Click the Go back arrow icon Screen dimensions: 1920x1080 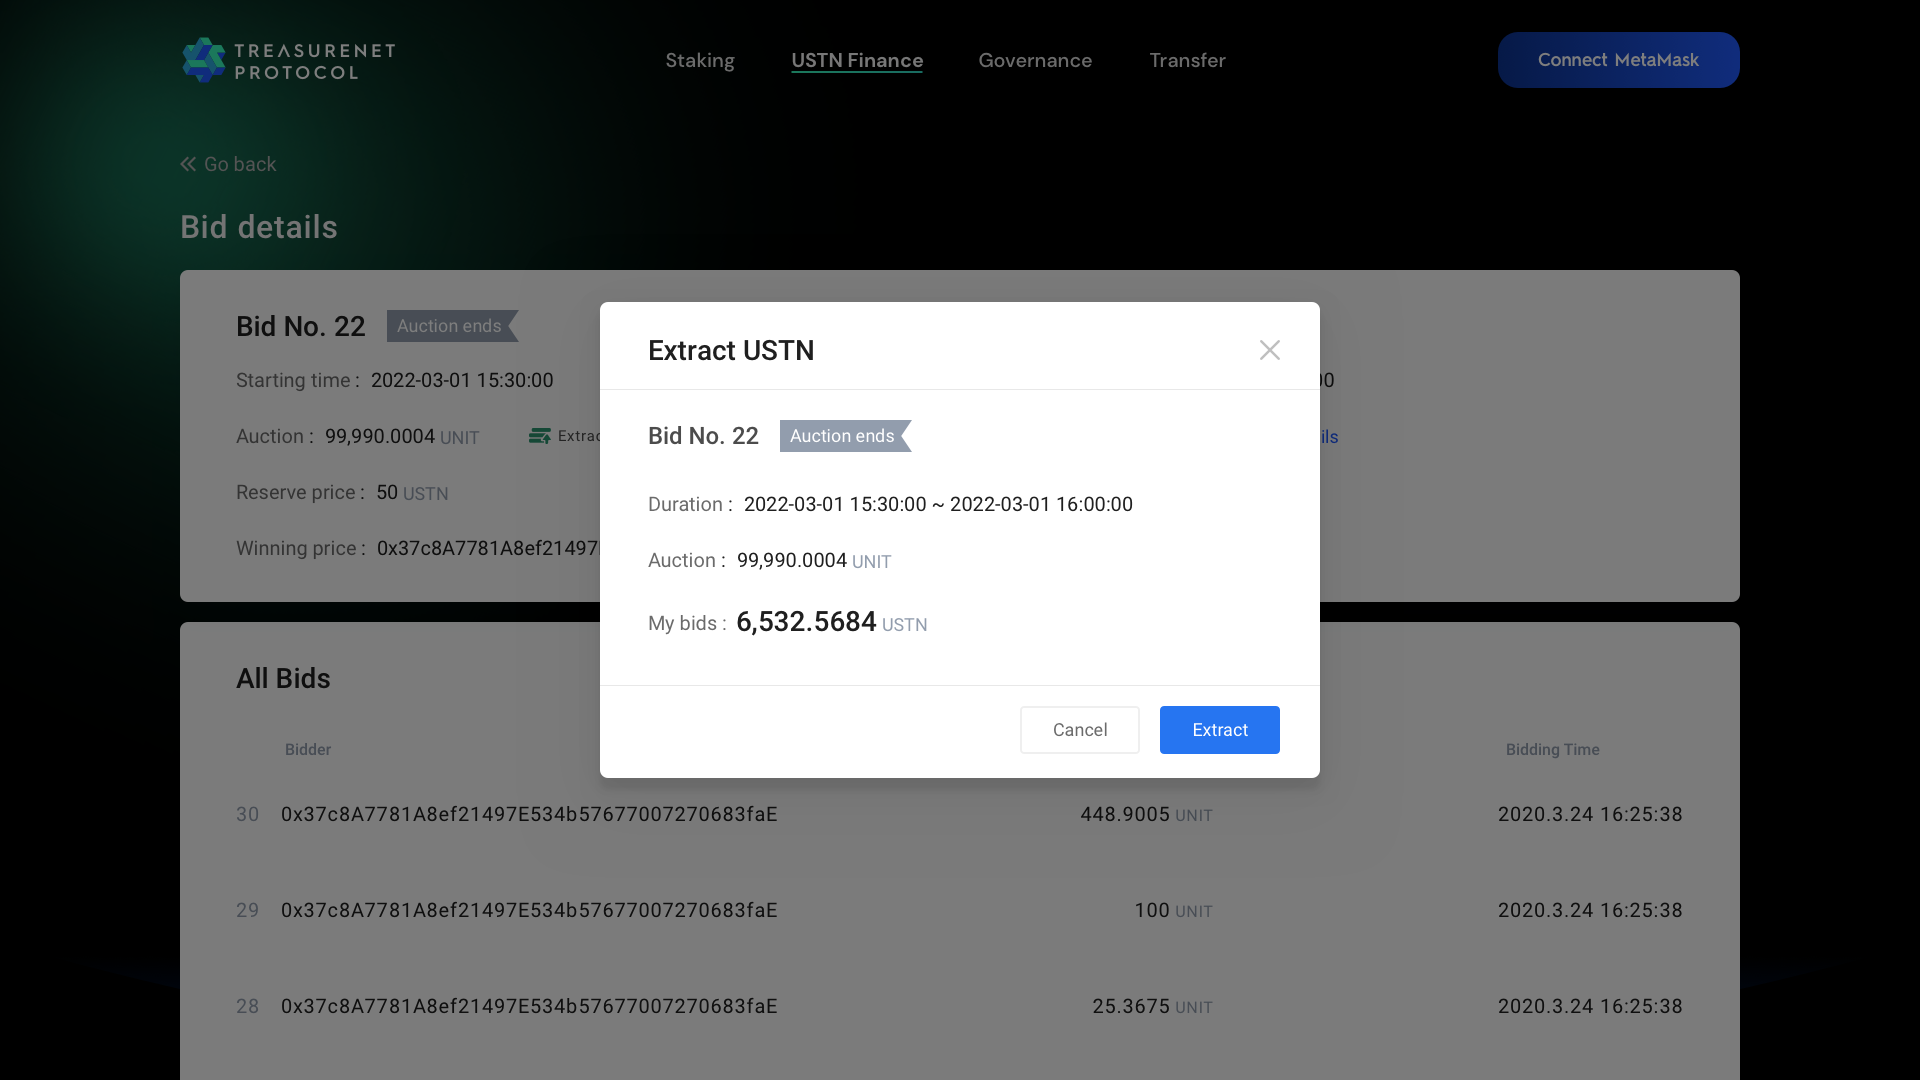click(x=189, y=164)
